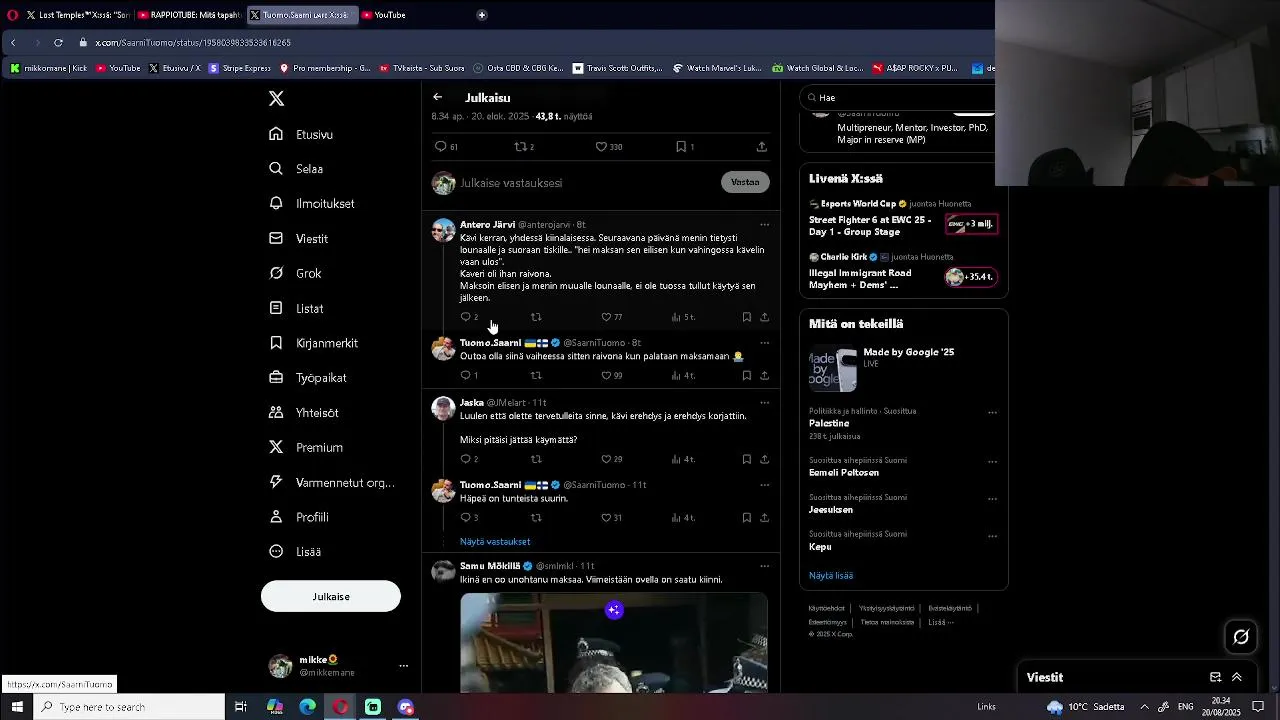
Task: Click reply icon with 61 replies
Action: coord(446,147)
